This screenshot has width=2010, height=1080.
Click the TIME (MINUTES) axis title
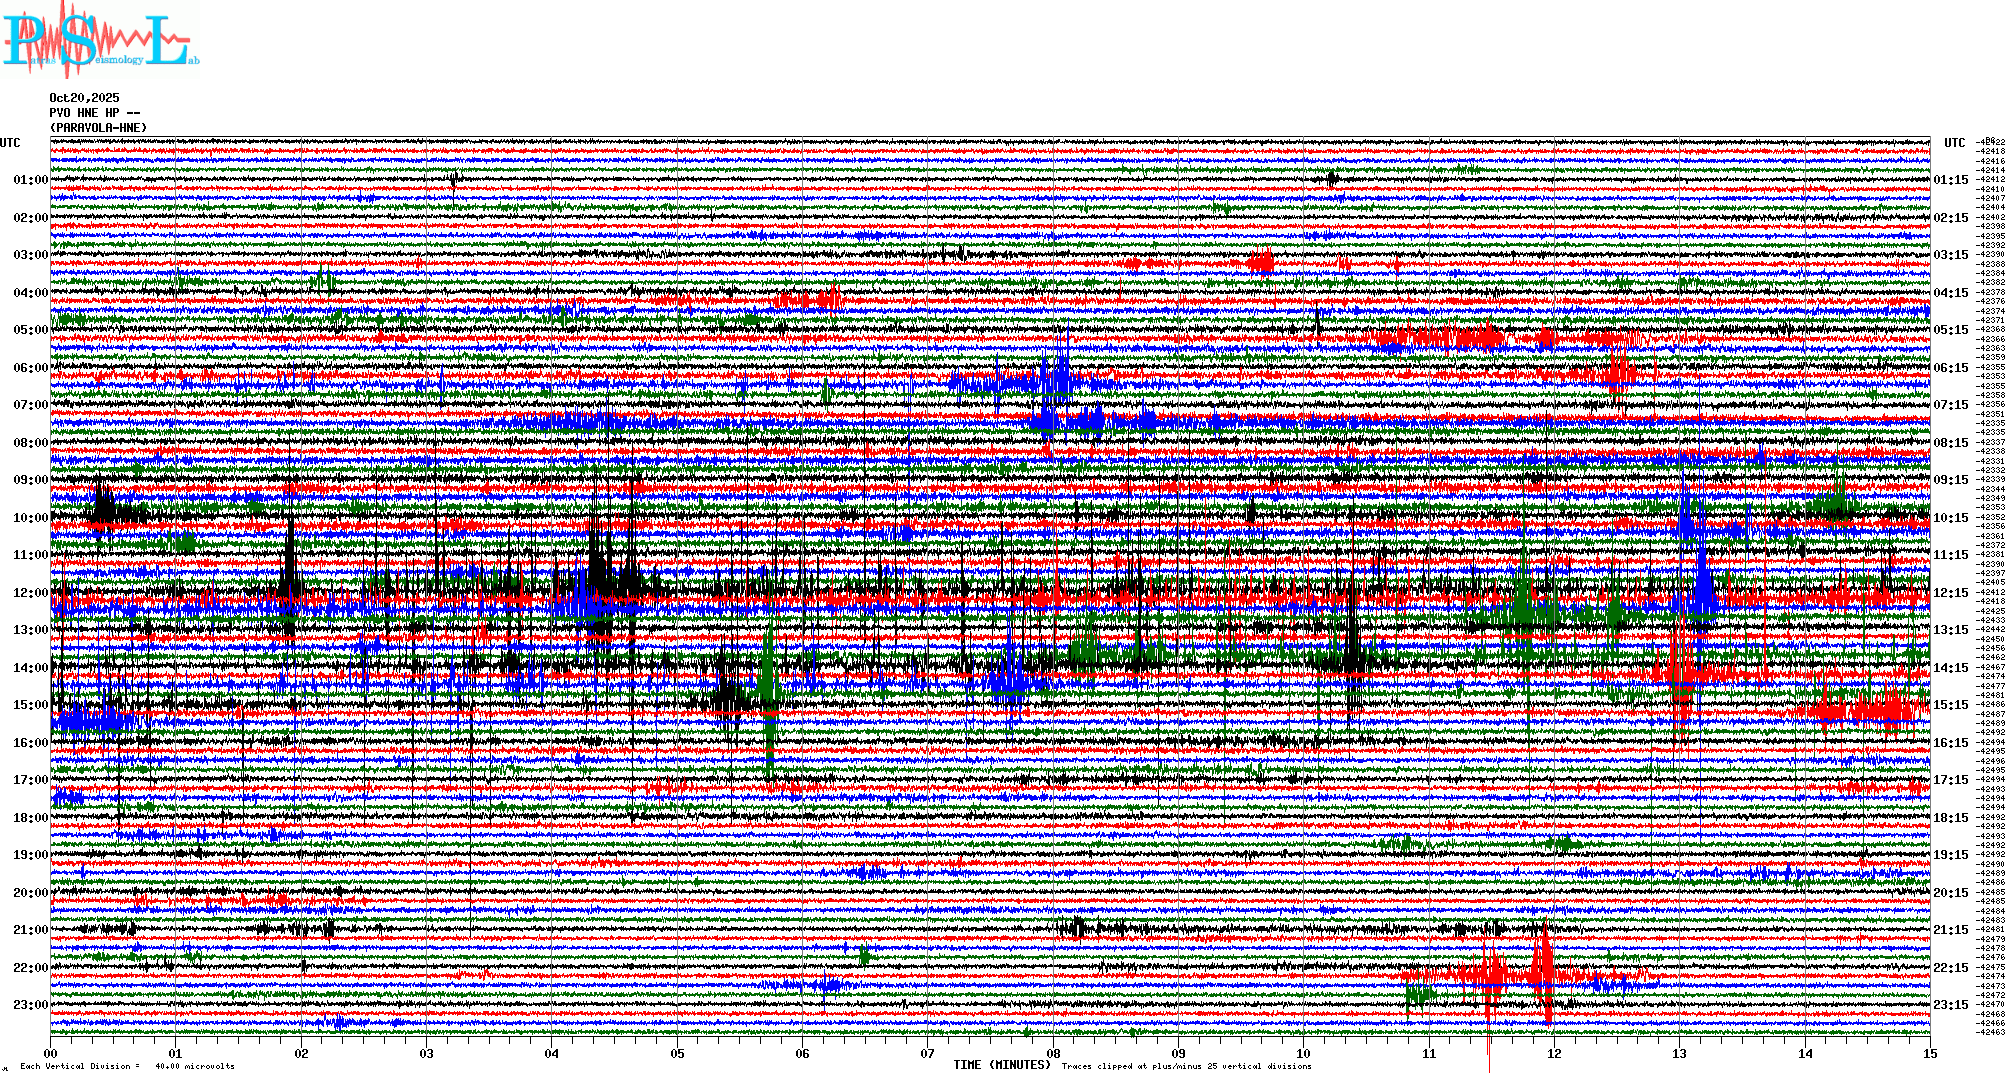pyautogui.click(x=1001, y=1065)
